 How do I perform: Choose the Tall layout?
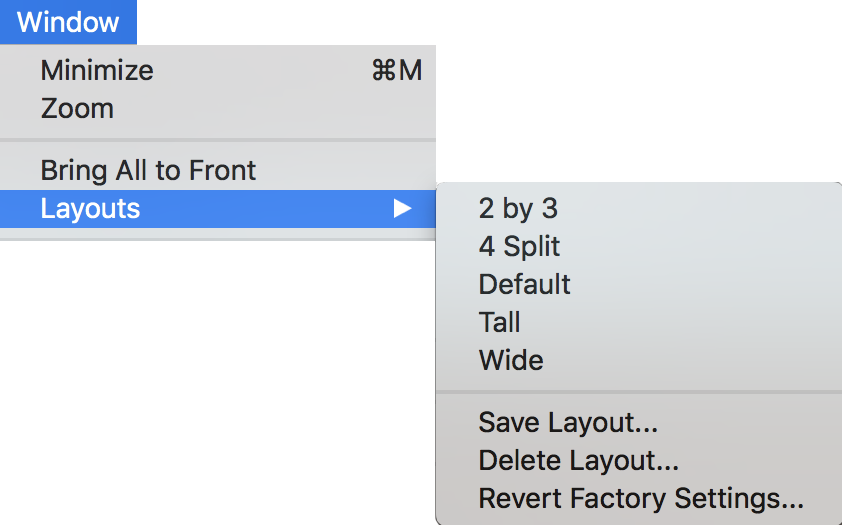[499, 322]
